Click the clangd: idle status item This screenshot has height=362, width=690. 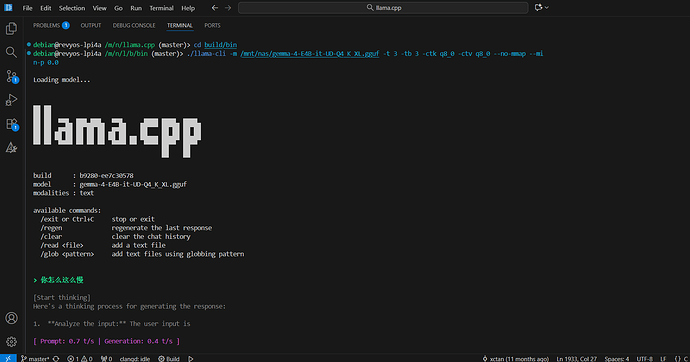[x=135, y=358]
